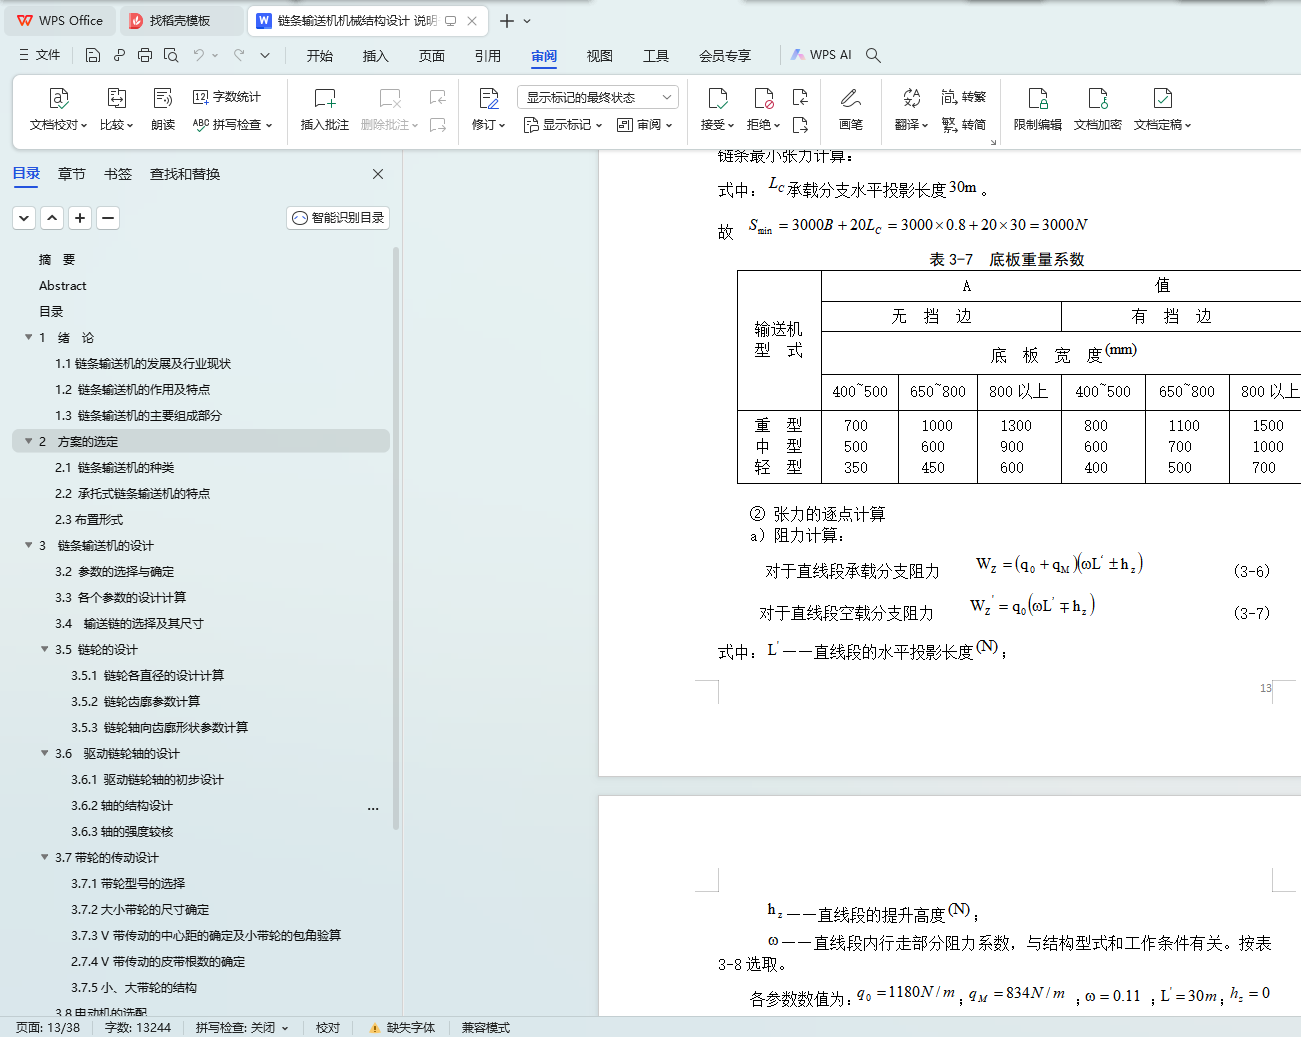The height and width of the screenshot is (1037, 1301).
Task: Click the undo arrow icon
Action: point(198,55)
